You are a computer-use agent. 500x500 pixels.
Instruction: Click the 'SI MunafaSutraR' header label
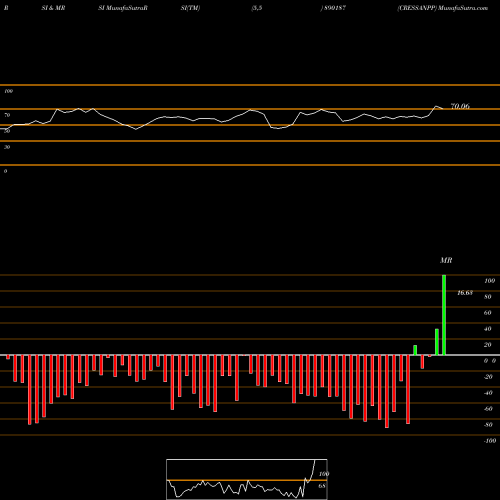point(123,8)
